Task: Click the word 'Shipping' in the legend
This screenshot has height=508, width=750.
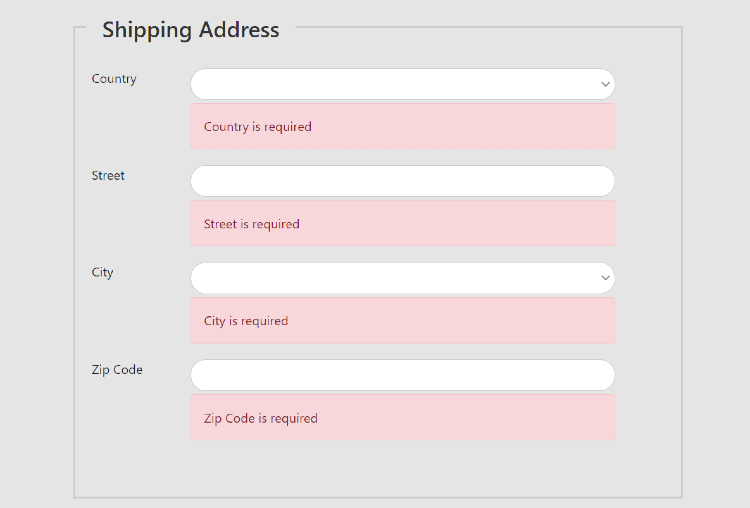Action: click(x=146, y=30)
